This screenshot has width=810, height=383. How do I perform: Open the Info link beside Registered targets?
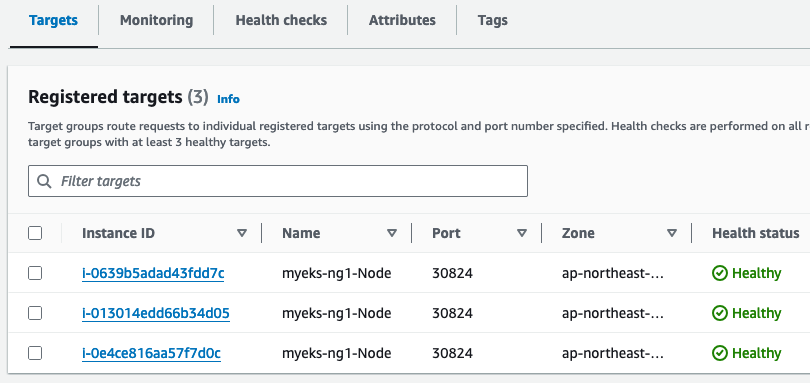click(x=228, y=99)
